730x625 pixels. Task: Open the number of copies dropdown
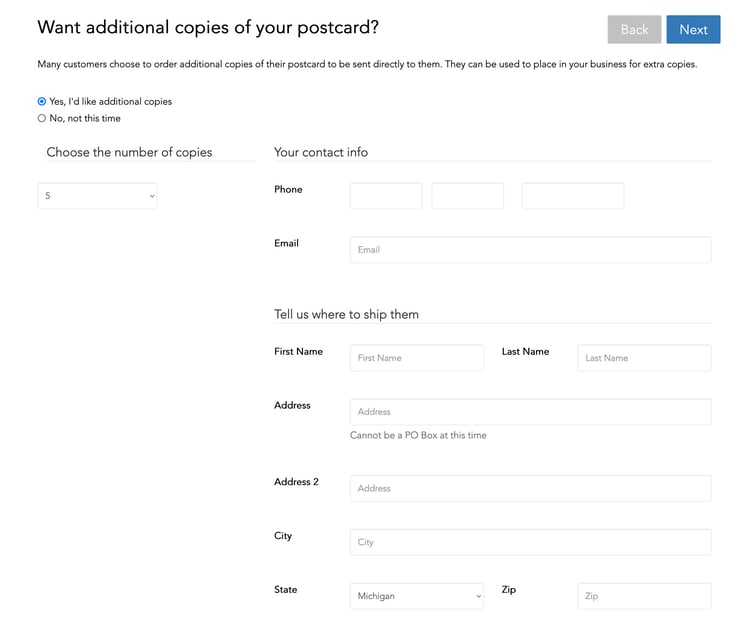coord(97,196)
